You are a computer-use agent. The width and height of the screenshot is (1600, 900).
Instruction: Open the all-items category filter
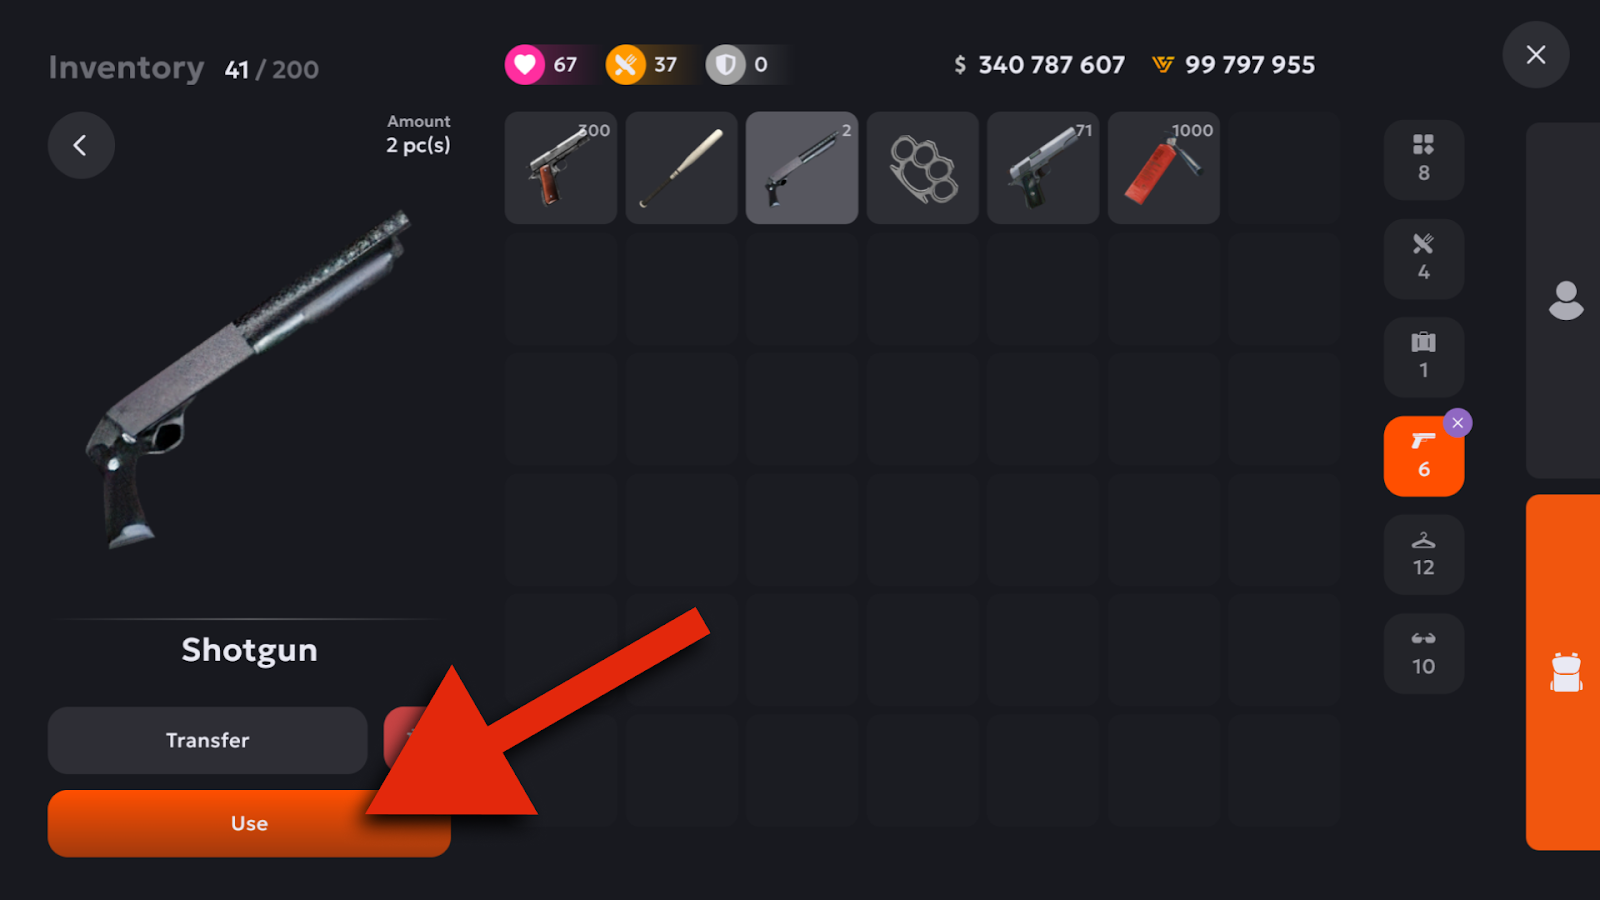point(1424,160)
